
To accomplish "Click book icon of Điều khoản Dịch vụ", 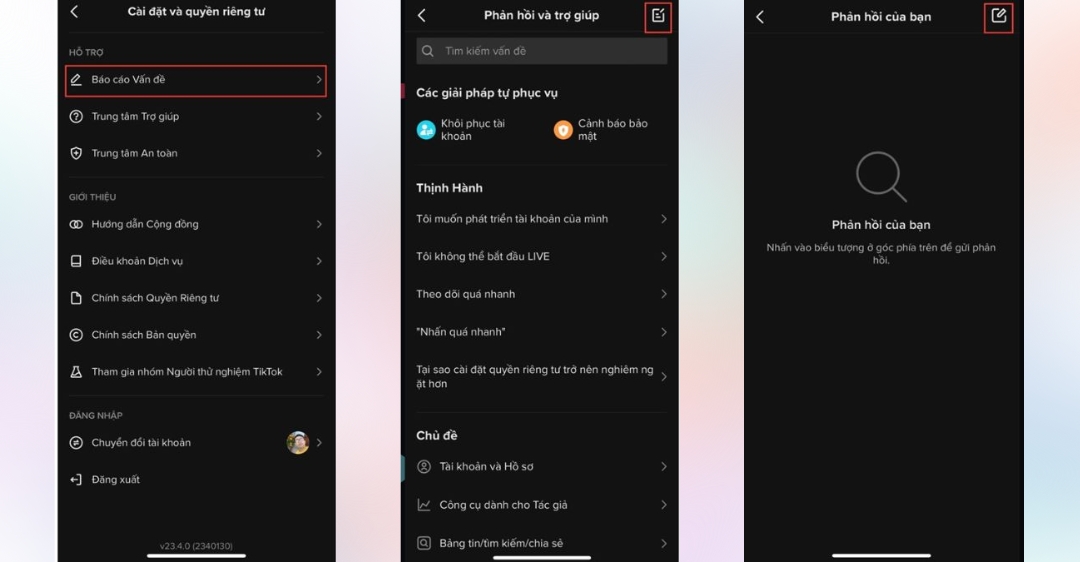I will coord(76,261).
